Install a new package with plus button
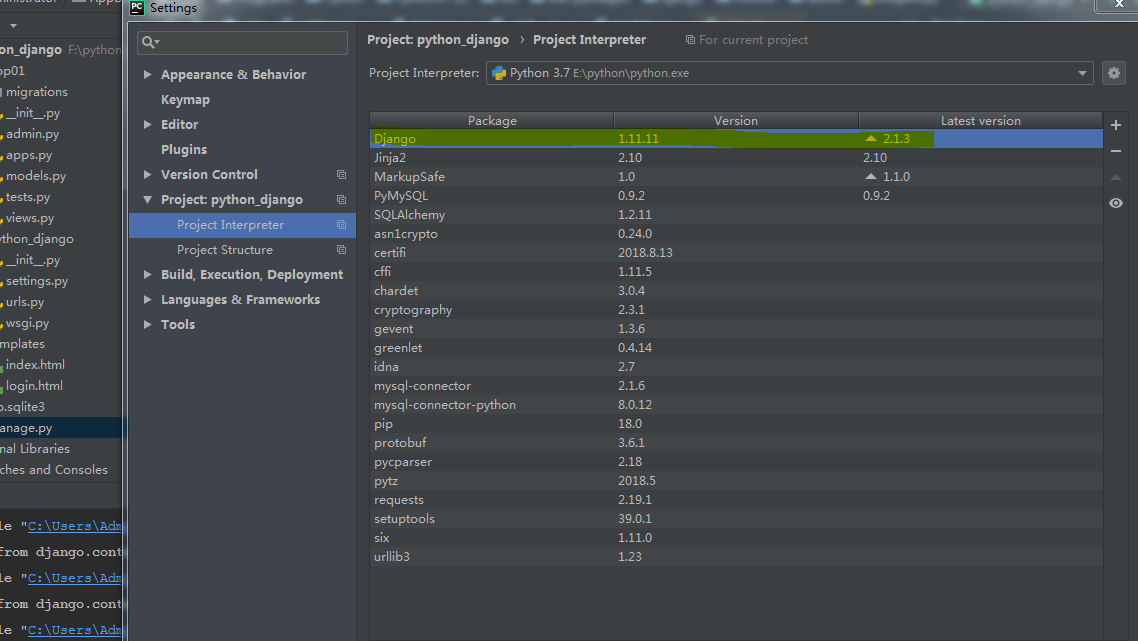Image resolution: width=1138 pixels, height=641 pixels. [1116, 125]
